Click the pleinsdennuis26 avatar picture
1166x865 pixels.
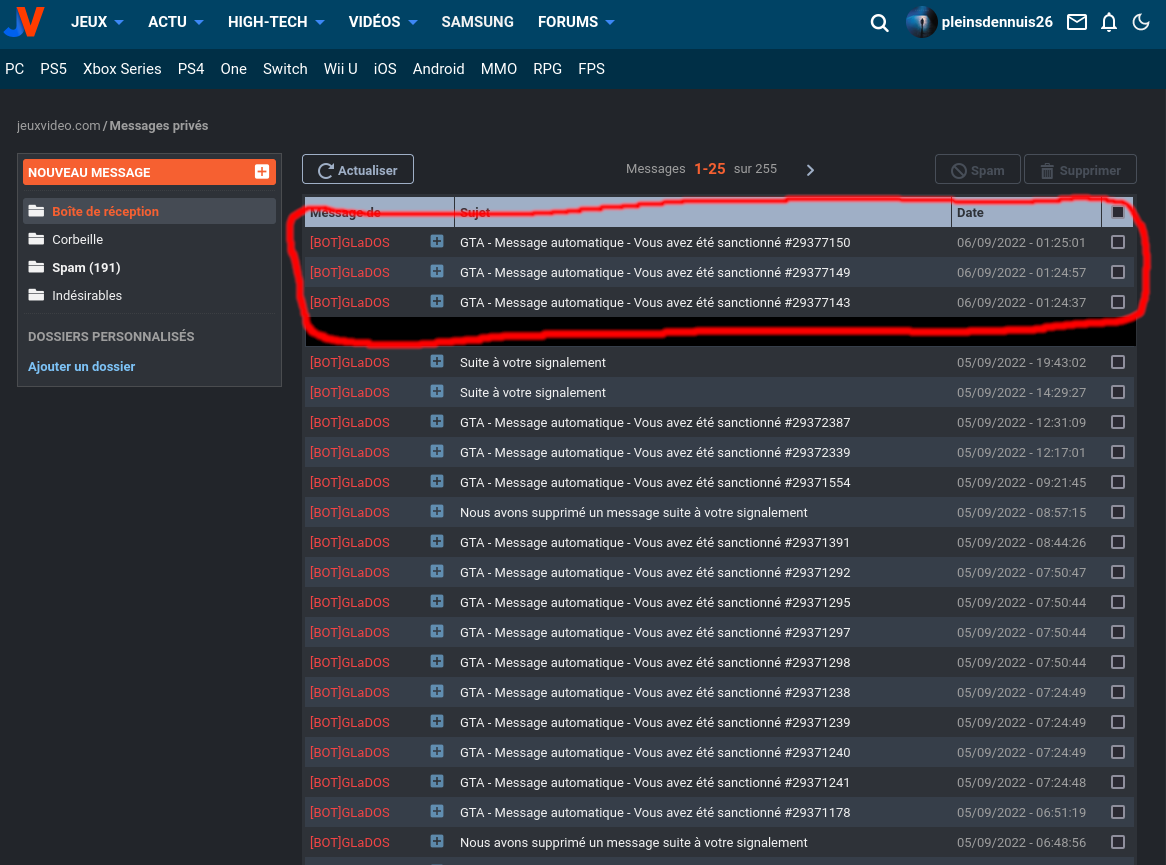point(921,22)
